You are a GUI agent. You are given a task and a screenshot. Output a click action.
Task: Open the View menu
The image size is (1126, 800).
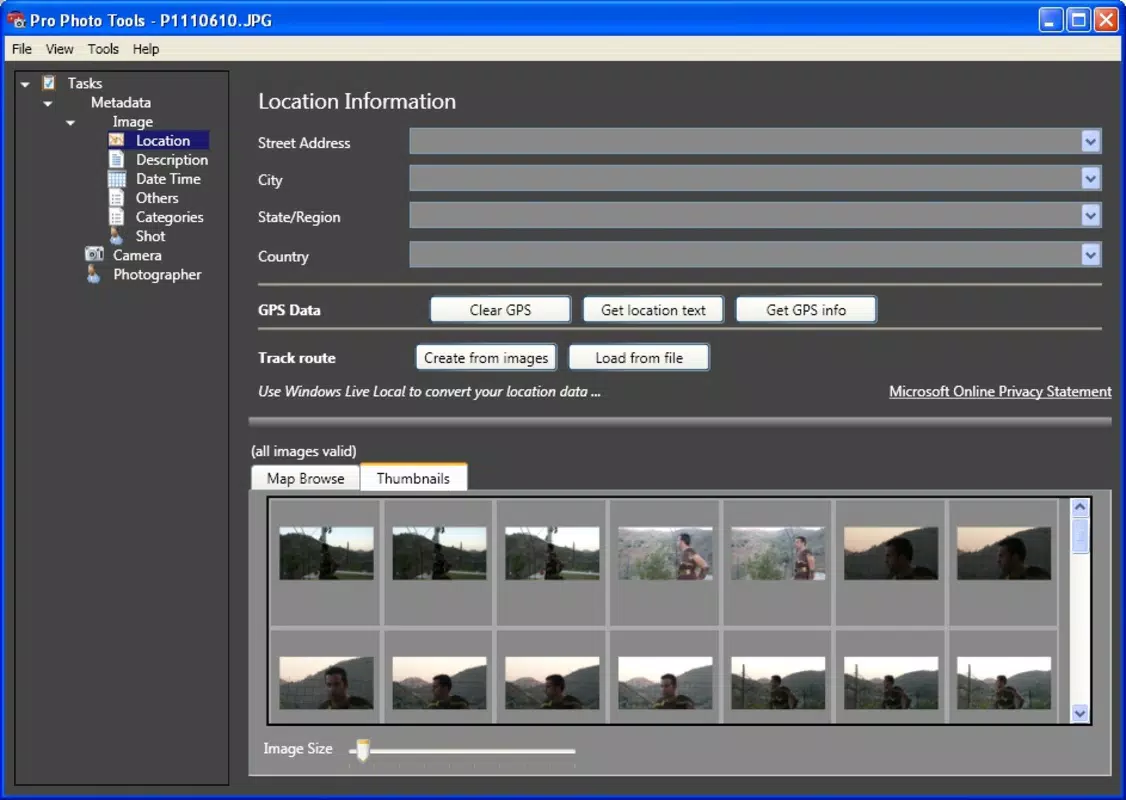click(60, 49)
